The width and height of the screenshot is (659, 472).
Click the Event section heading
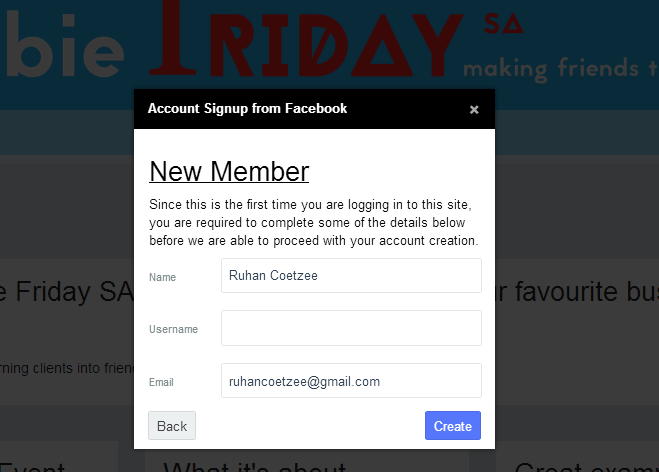click(x=32, y=467)
